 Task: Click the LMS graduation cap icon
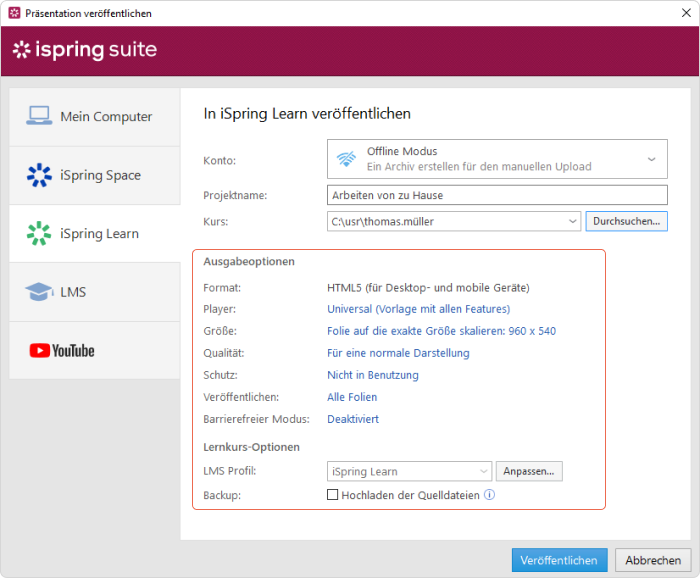pyautogui.click(x=38, y=292)
